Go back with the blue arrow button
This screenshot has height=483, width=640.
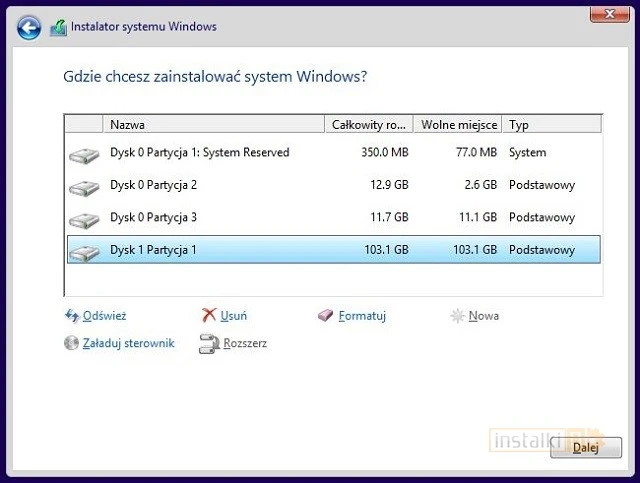[29, 28]
